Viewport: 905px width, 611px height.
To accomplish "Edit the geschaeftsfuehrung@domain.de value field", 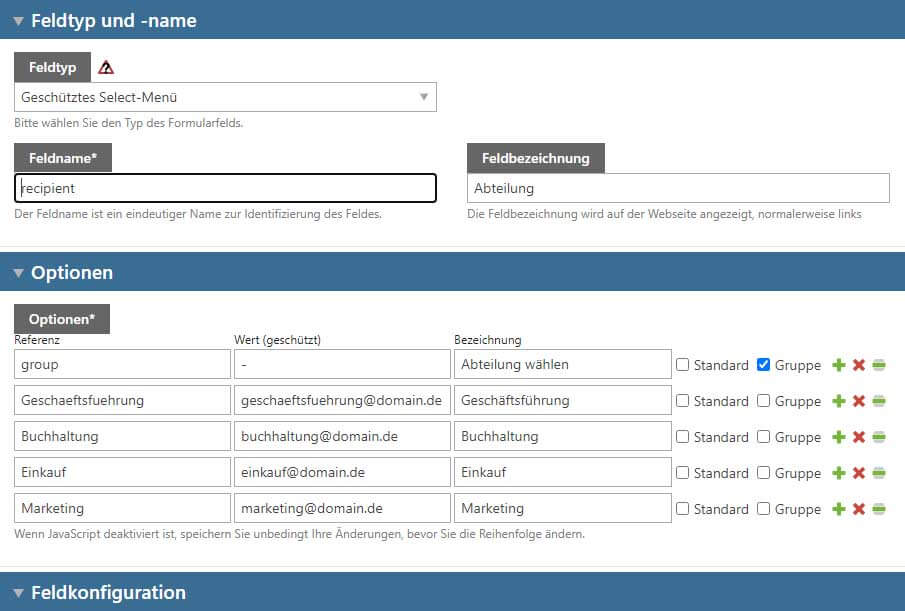I will 342,400.
